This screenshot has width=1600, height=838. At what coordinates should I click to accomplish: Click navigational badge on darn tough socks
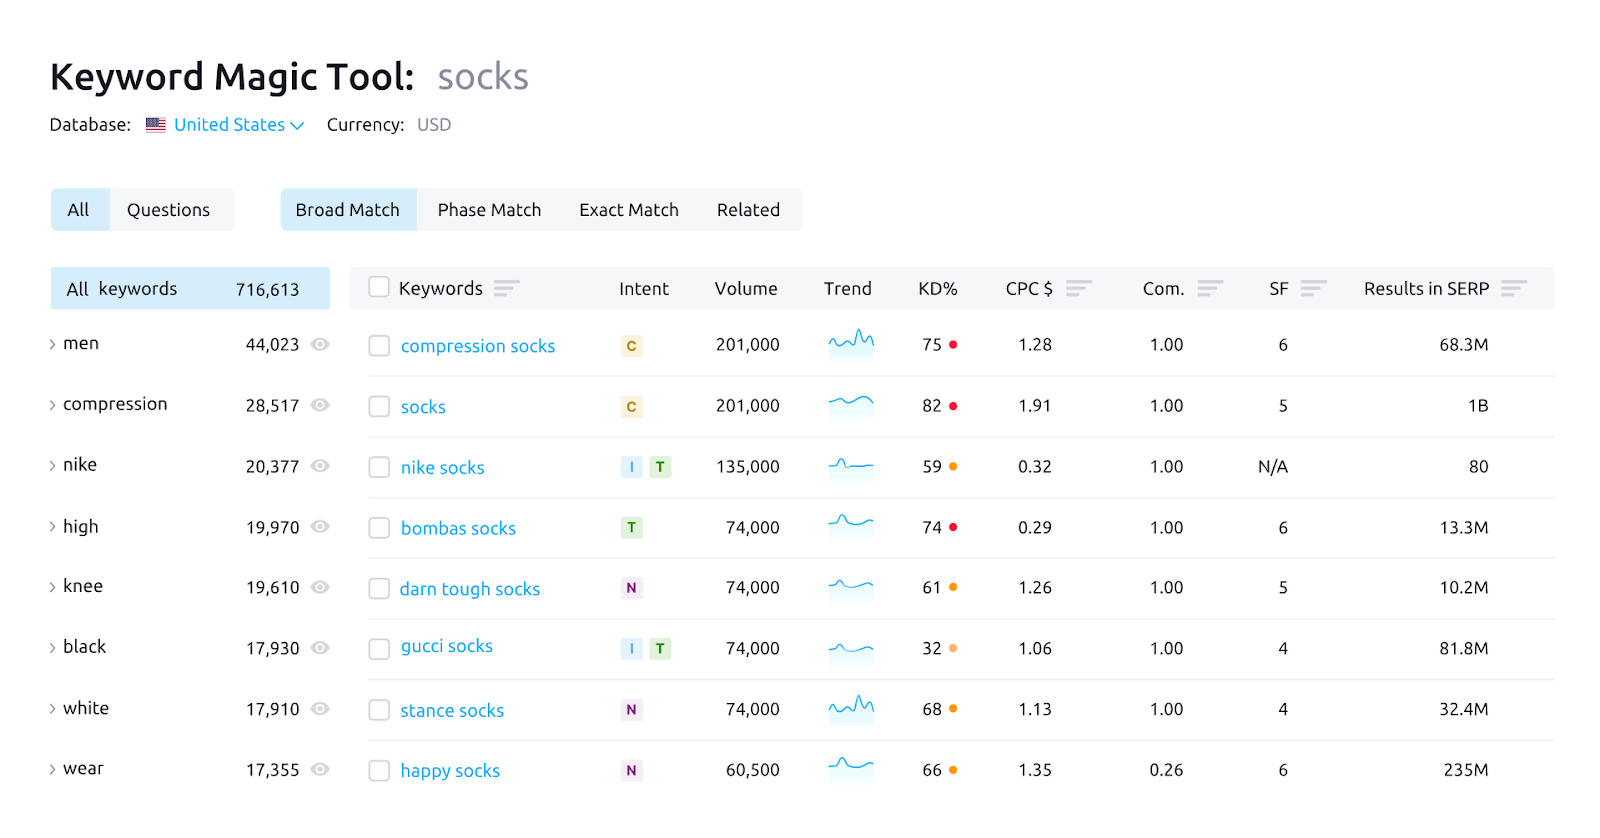(631, 588)
